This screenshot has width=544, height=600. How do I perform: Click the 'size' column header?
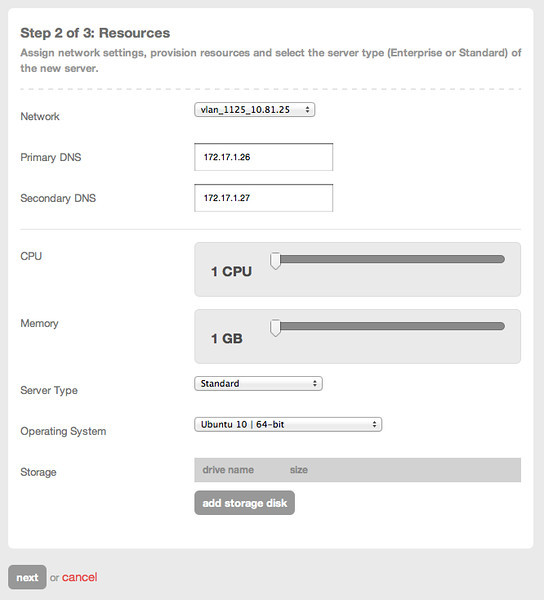(299, 470)
